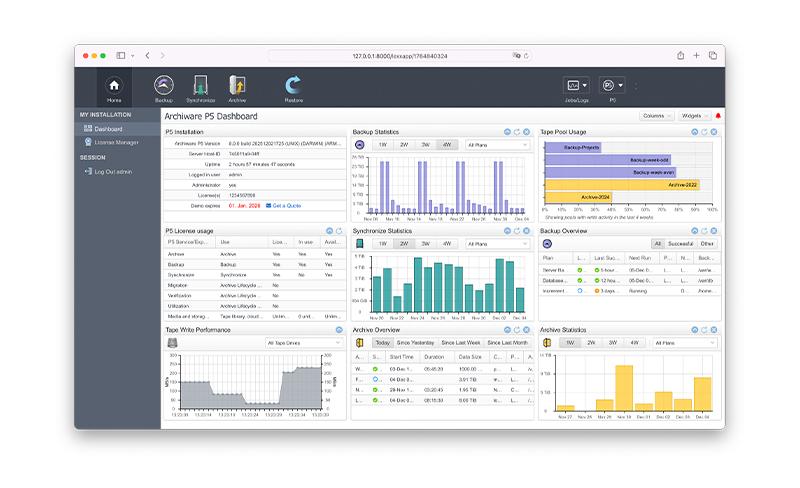800x488 pixels.
Task: Open the Restore module
Action: click(x=293, y=88)
